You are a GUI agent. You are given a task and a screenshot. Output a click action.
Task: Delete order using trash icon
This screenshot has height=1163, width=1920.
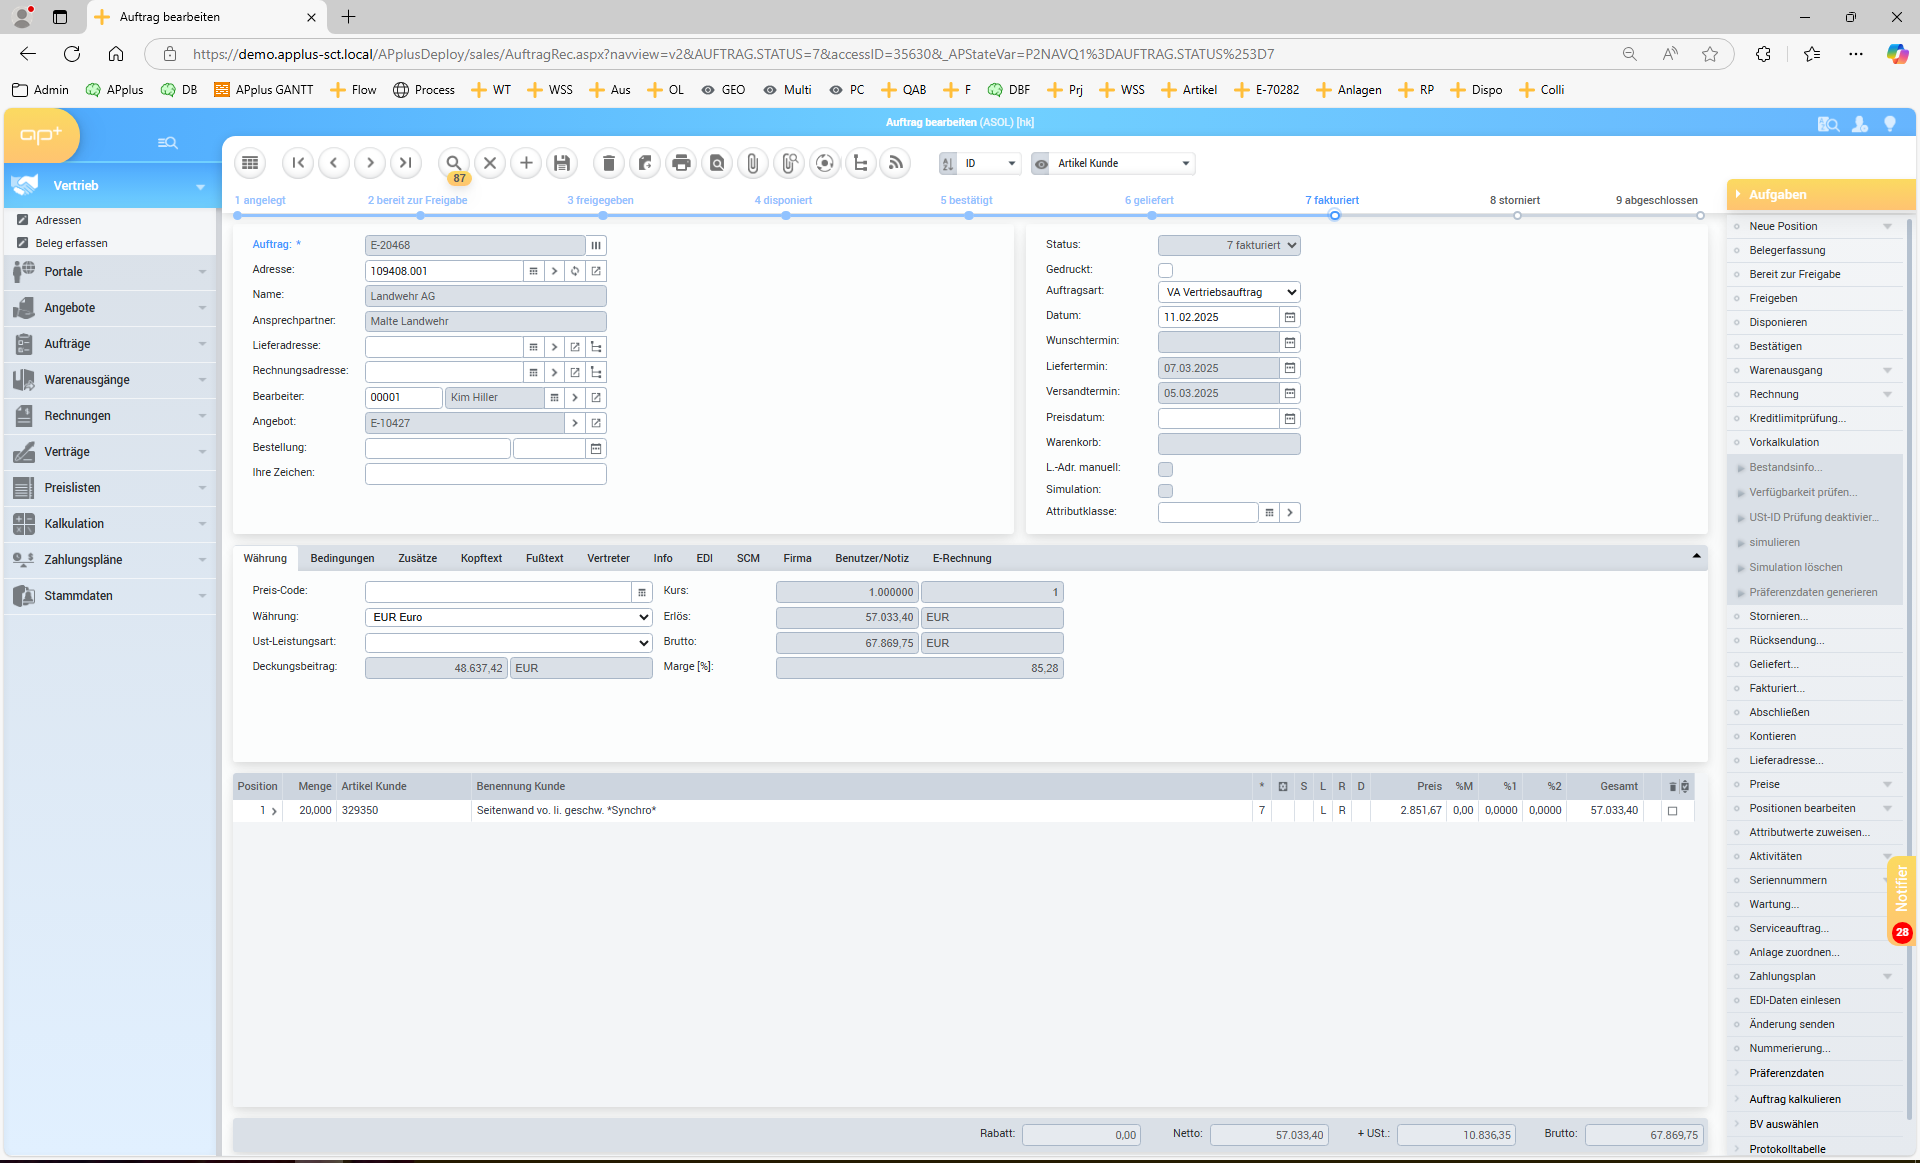click(609, 163)
